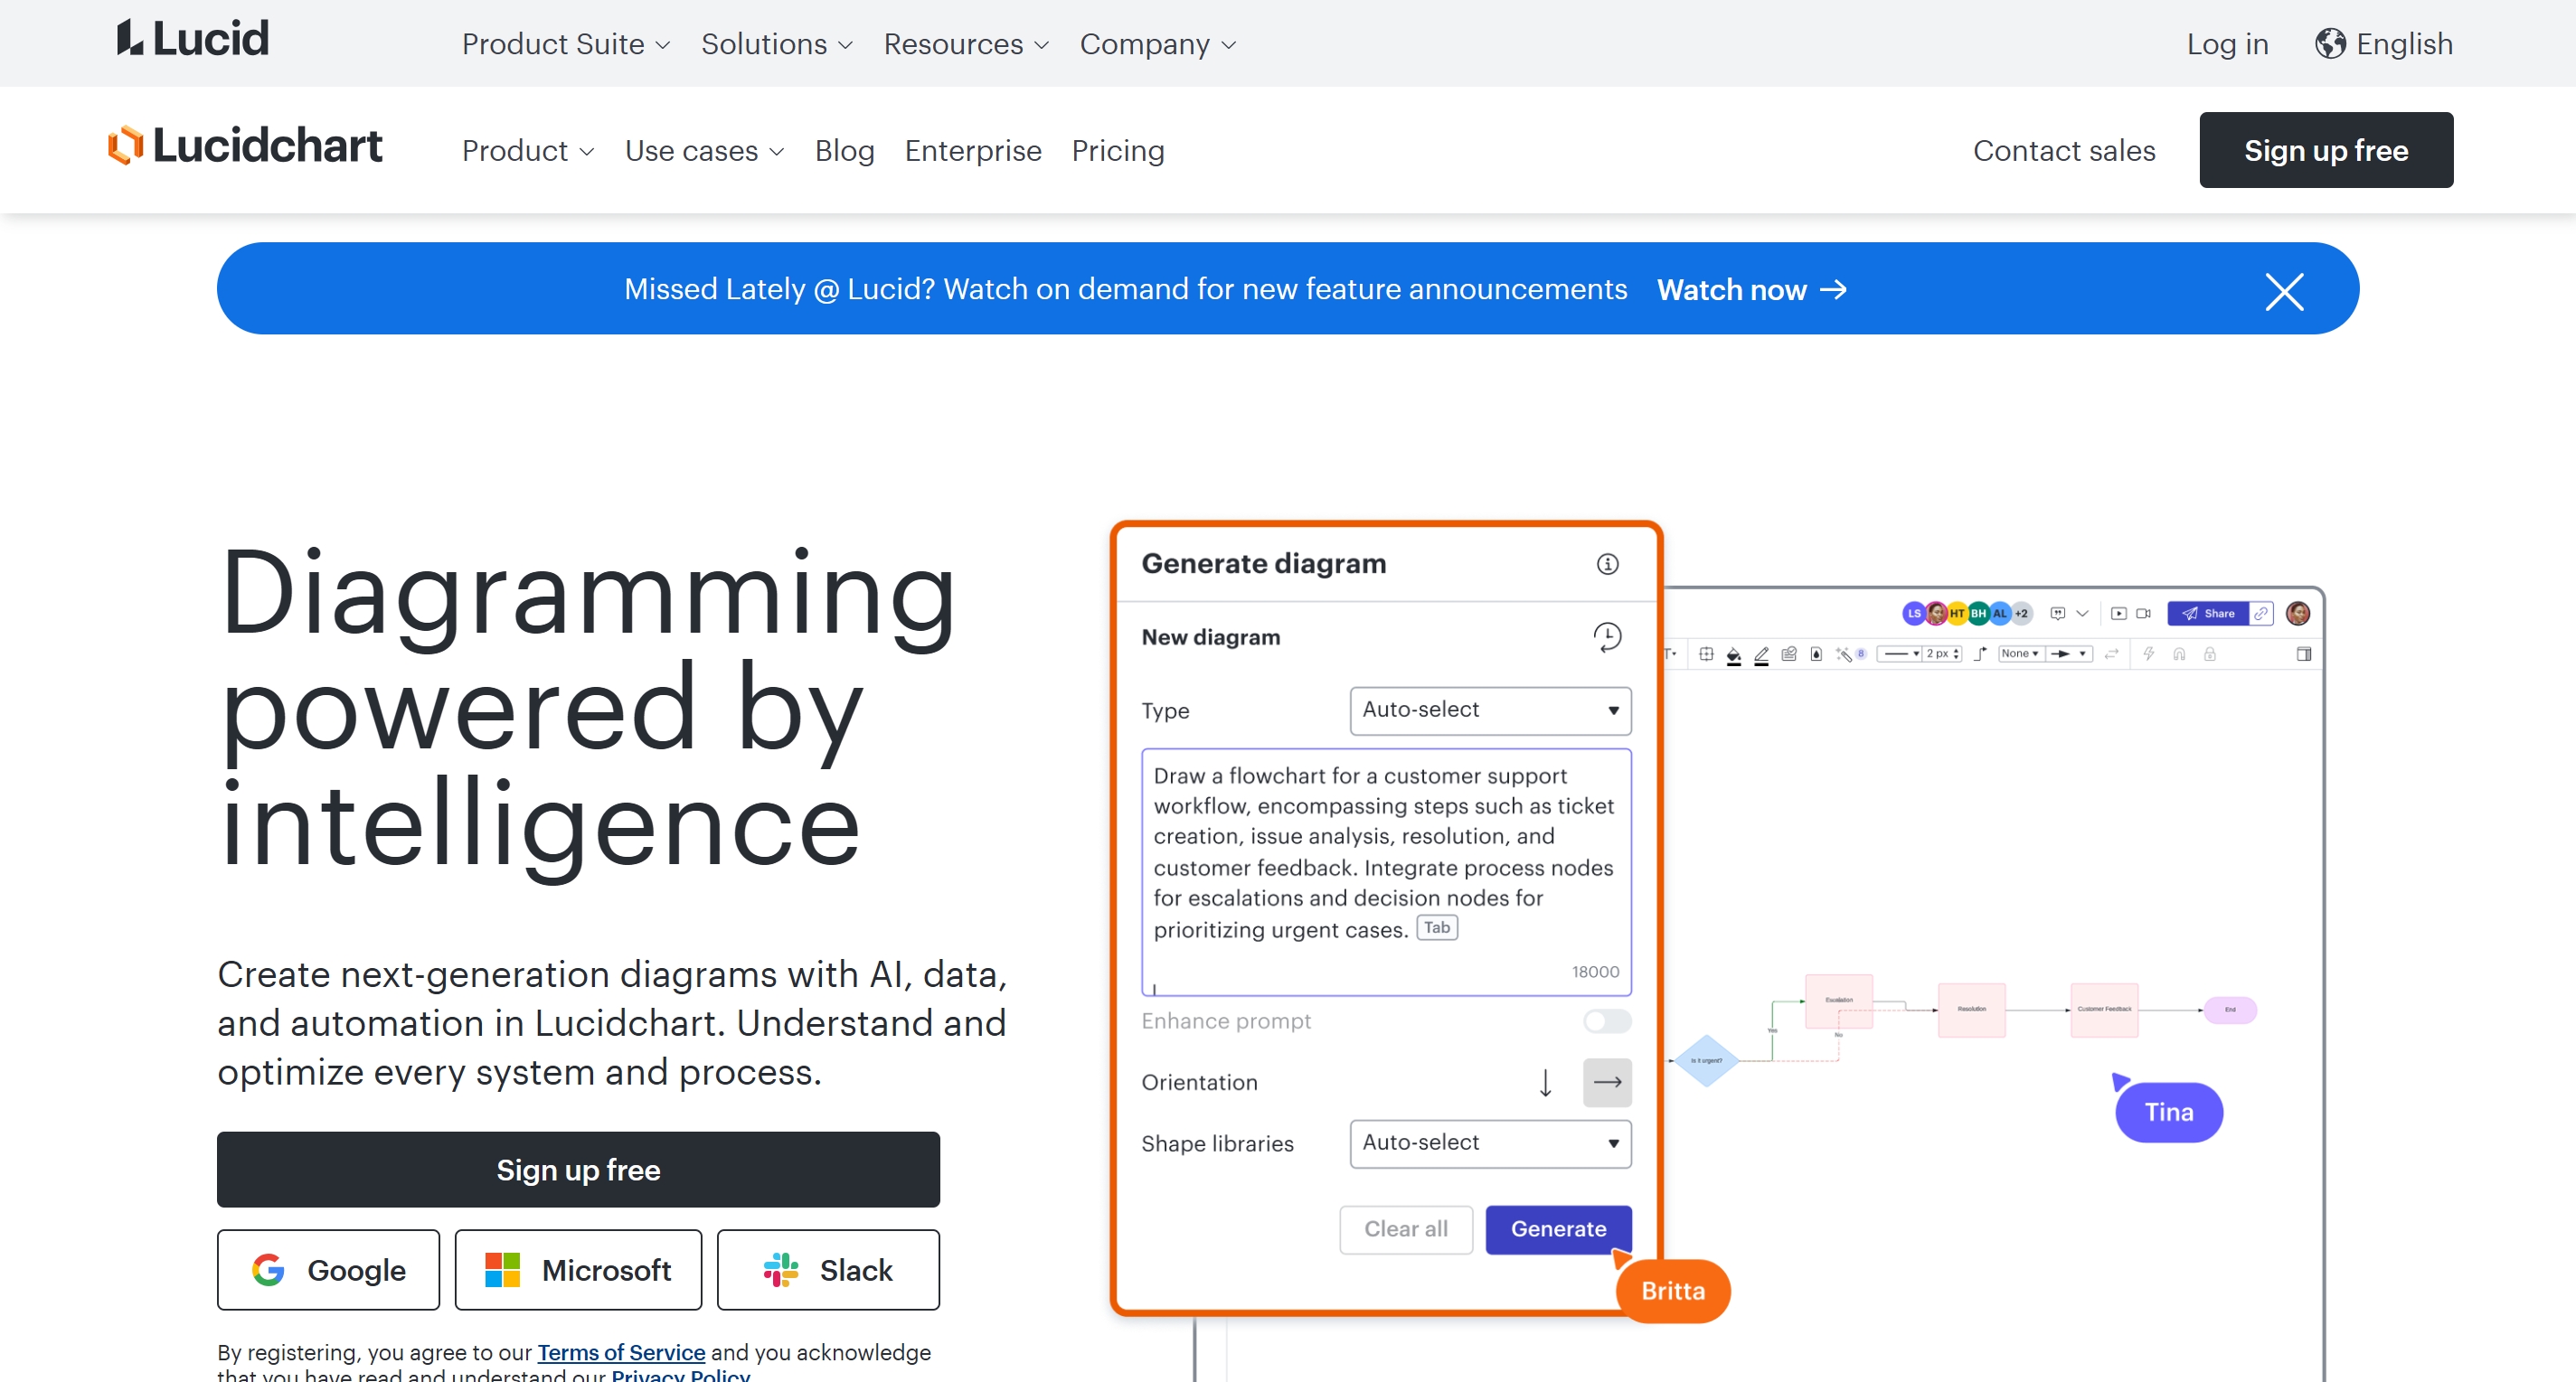Image resolution: width=2576 pixels, height=1382 pixels.
Task: Expand the Product Suite menu
Action: coord(565,44)
